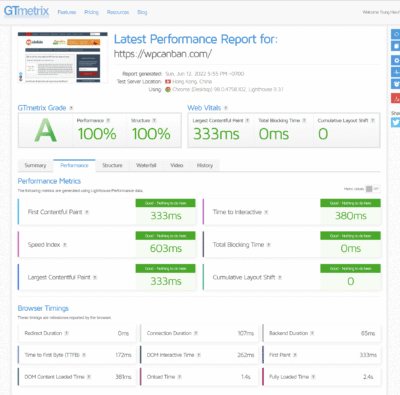Click help icon next to Time to First Byte
The image size is (400, 395).
pos(84,355)
